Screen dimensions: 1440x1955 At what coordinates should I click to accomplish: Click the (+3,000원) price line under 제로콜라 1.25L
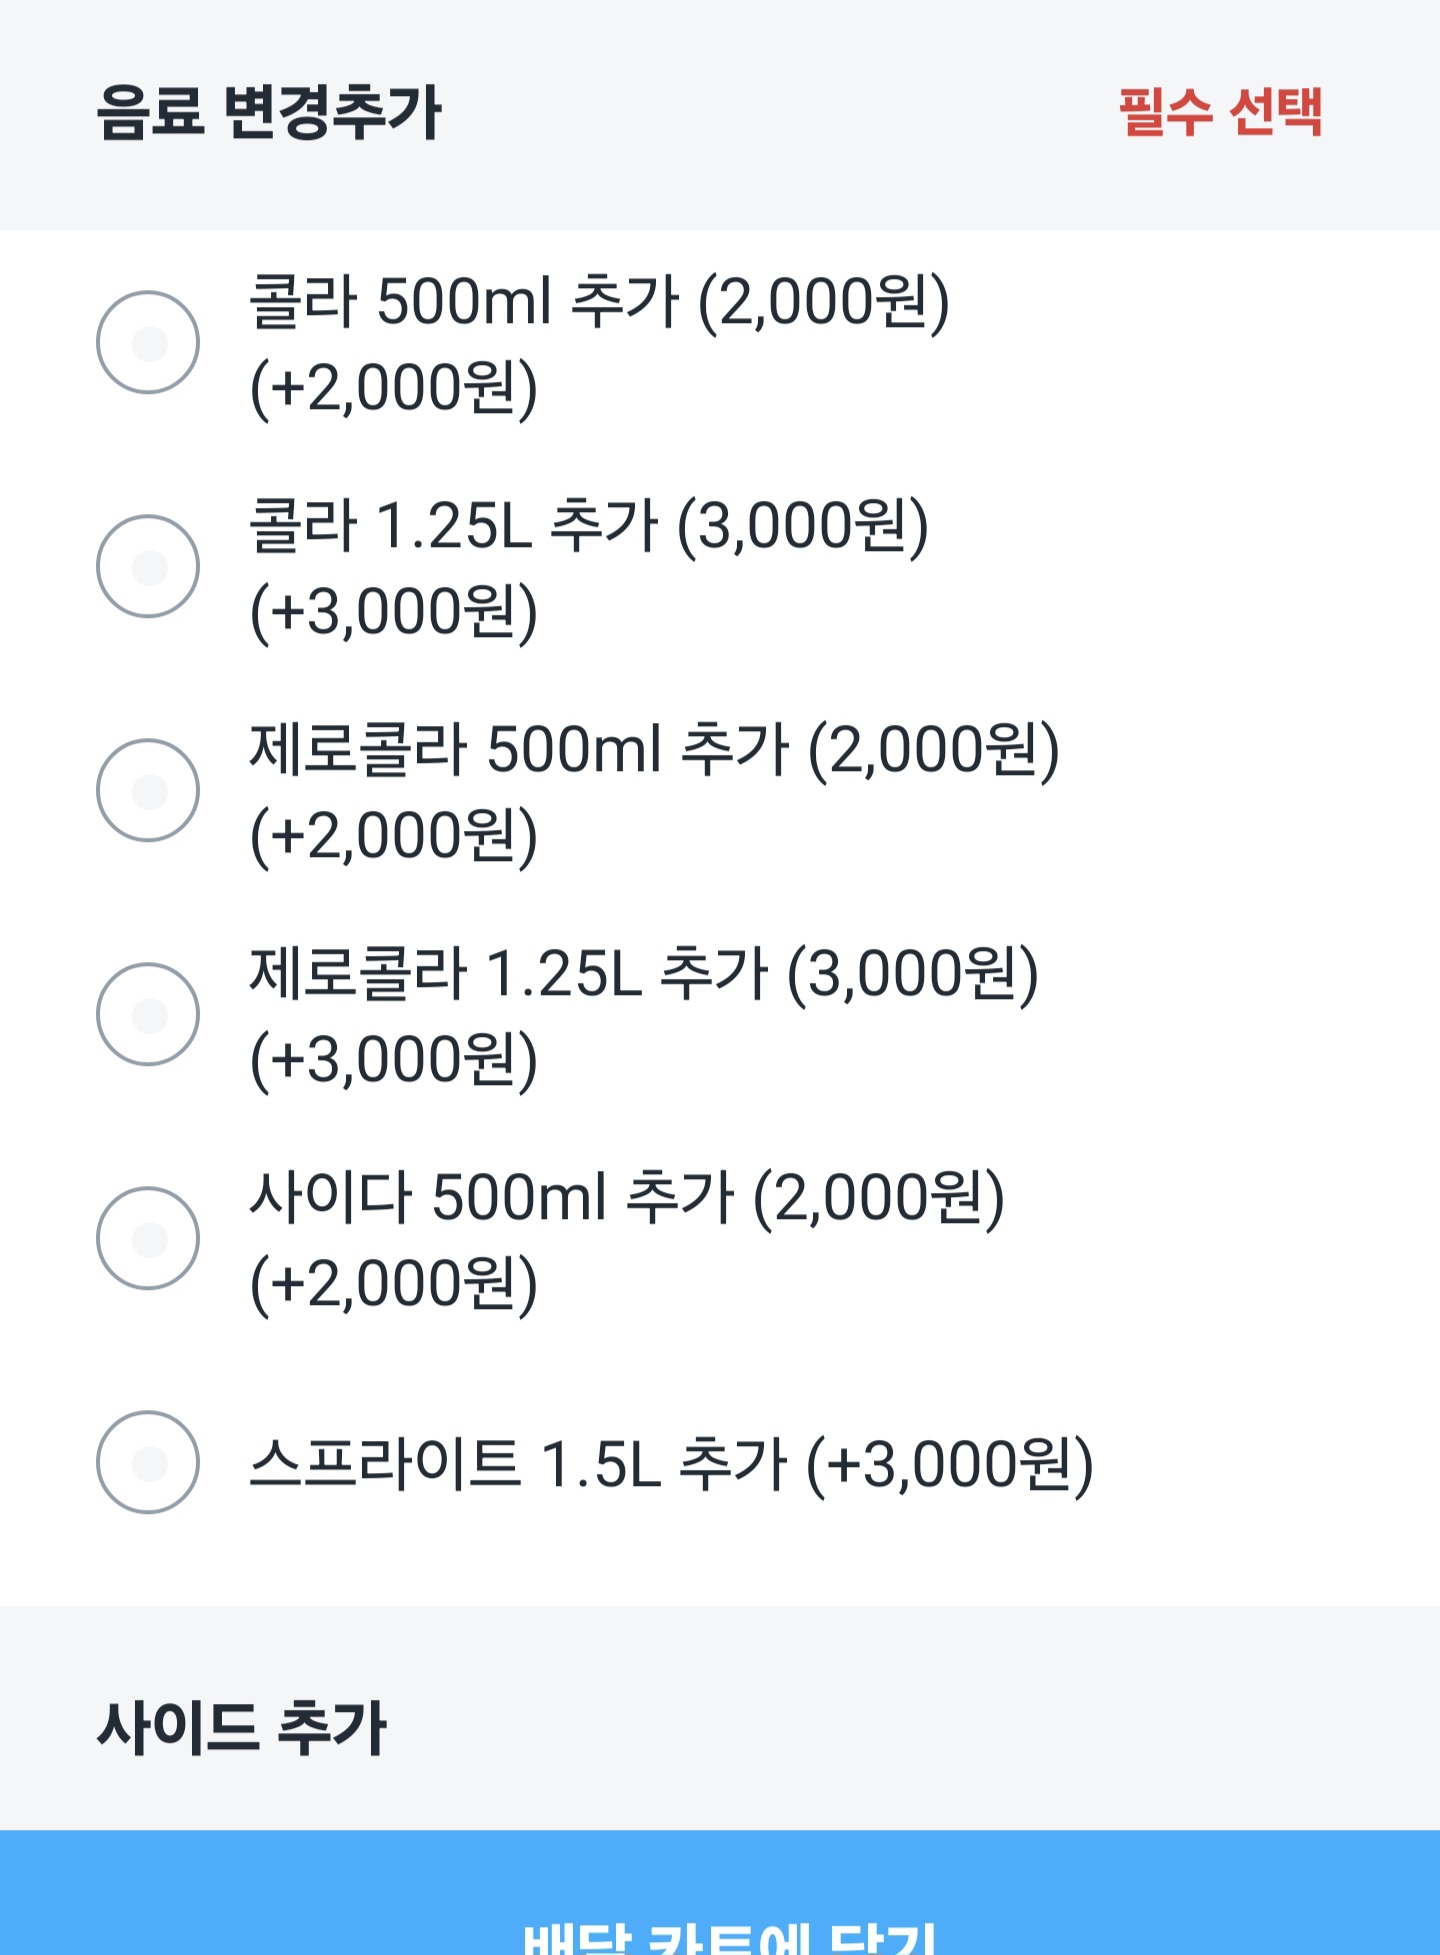tap(393, 1060)
